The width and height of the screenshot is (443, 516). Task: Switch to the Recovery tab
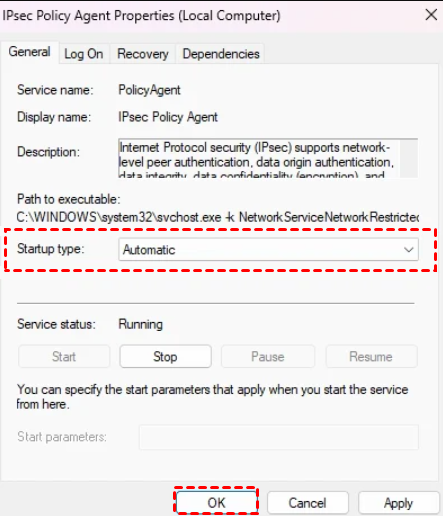tap(143, 54)
